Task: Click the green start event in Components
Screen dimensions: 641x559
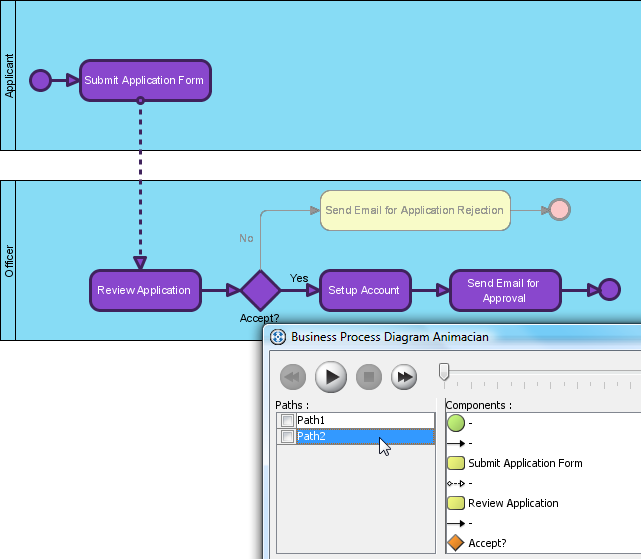Action: click(x=456, y=423)
